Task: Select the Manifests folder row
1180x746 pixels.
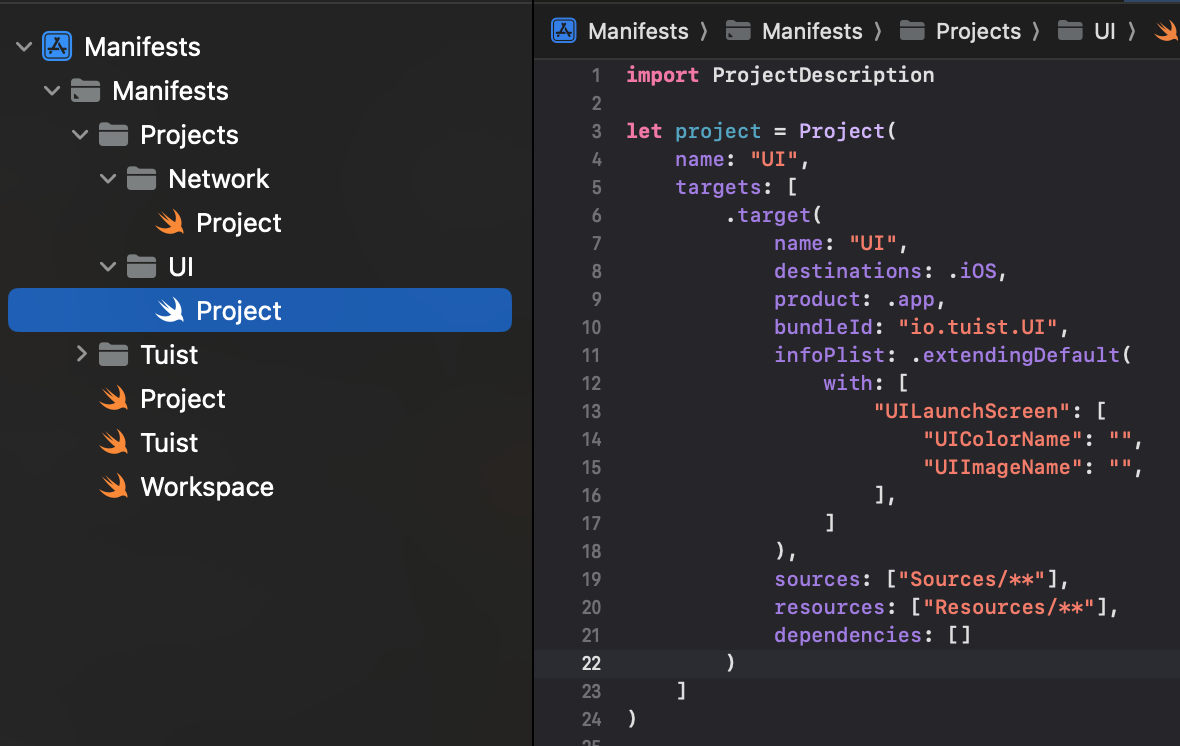Action: [260, 91]
